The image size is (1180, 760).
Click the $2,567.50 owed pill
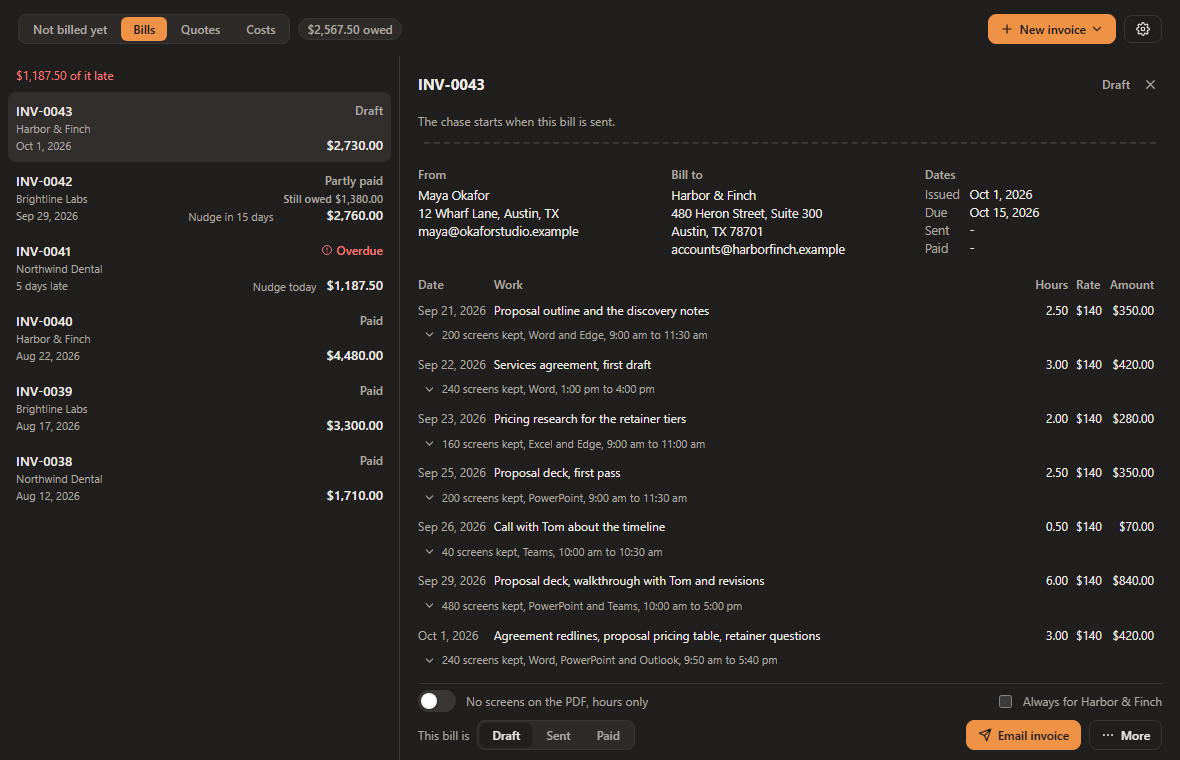(x=350, y=29)
